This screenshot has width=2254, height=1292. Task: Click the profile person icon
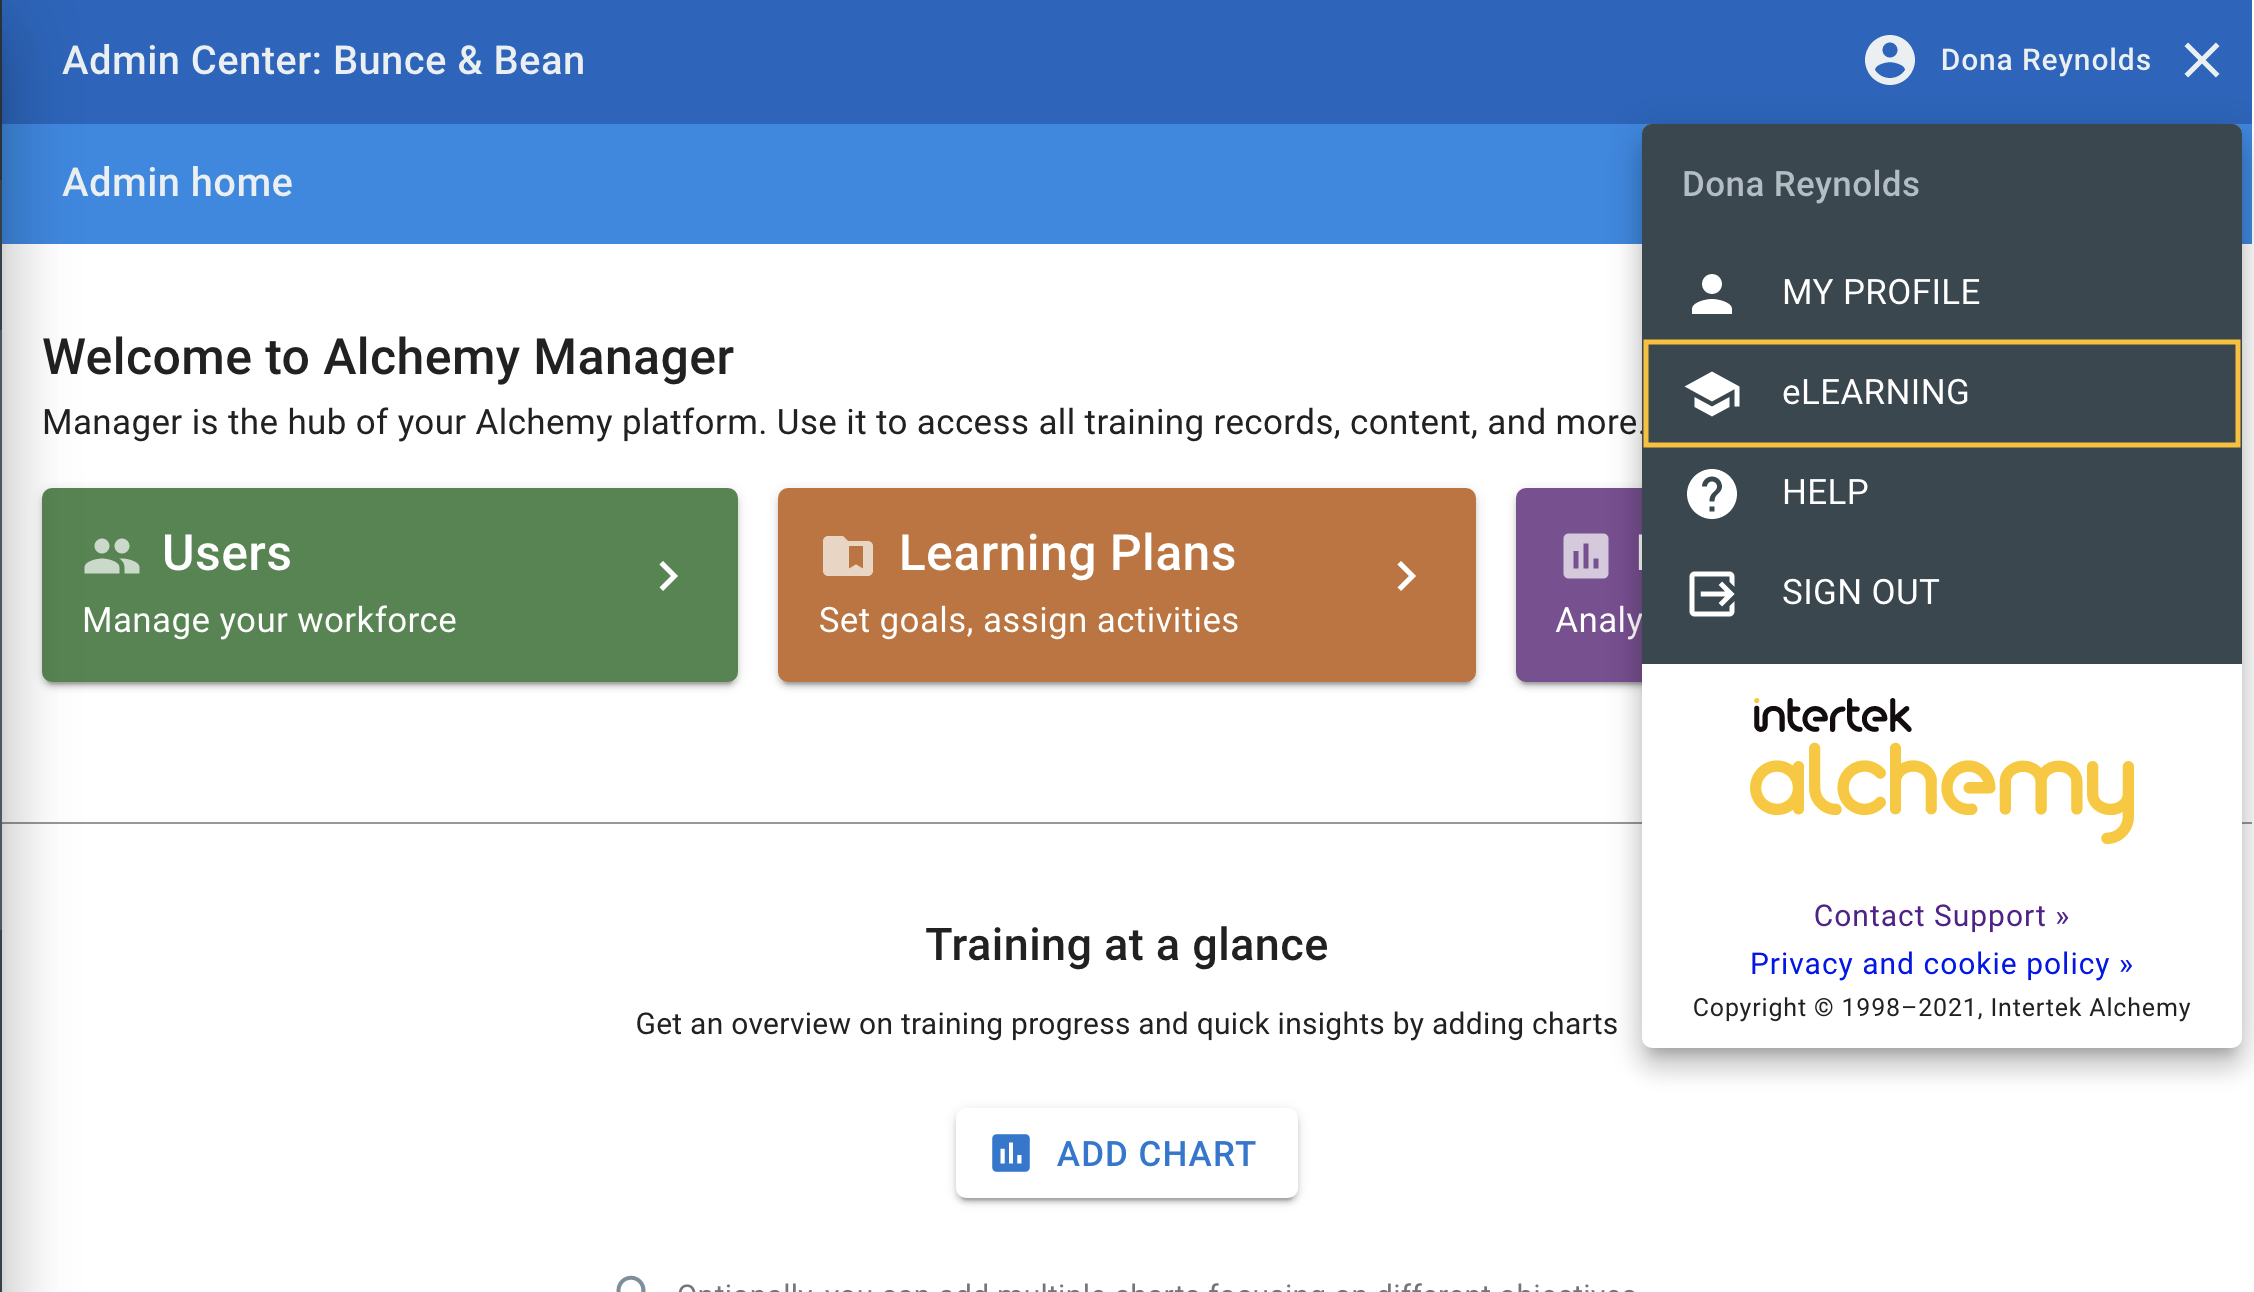point(1712,293)
